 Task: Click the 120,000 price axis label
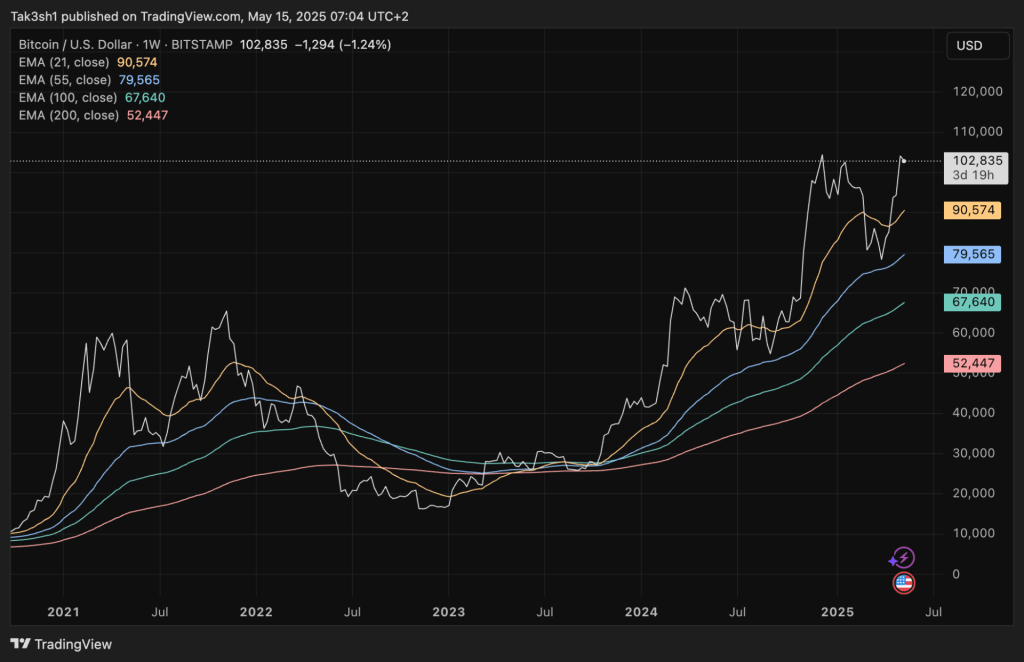tap(975, 91)
